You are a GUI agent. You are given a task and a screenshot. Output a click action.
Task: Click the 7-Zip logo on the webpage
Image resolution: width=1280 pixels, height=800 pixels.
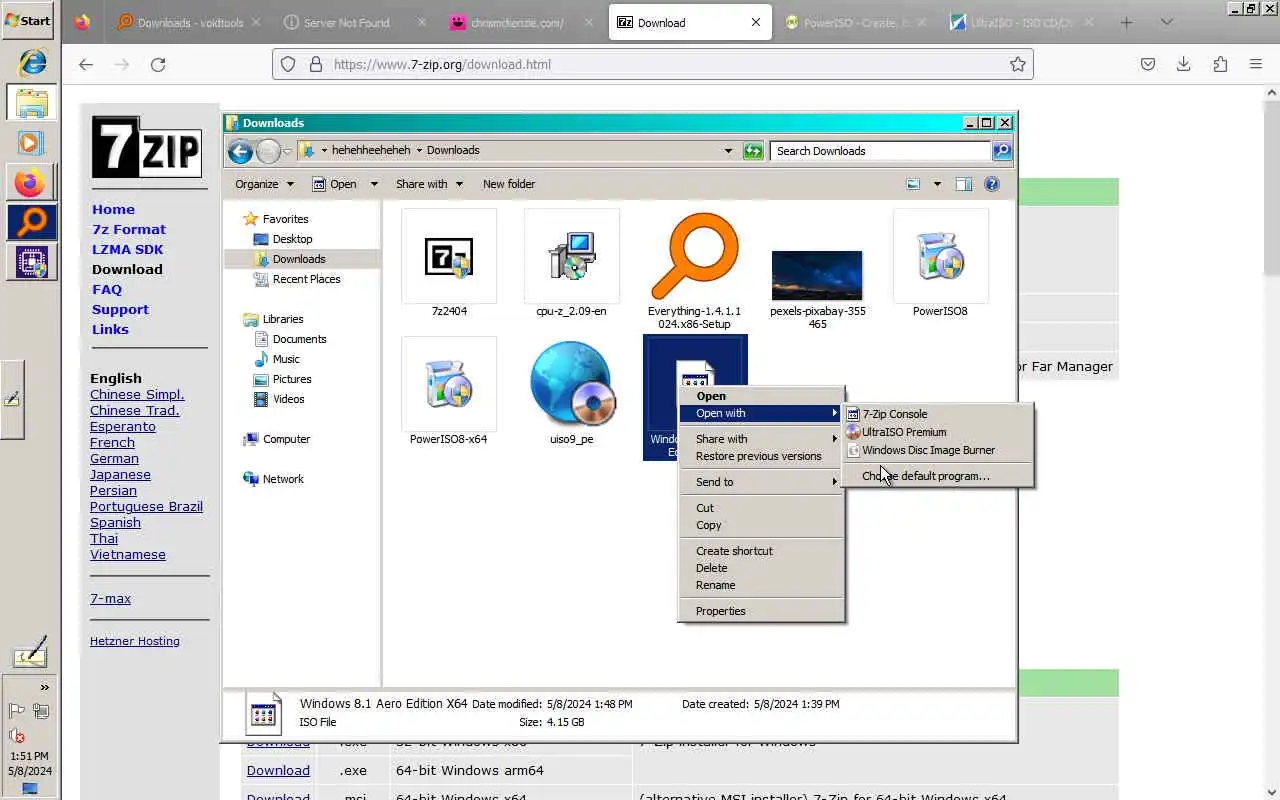[x=147, y=147]
